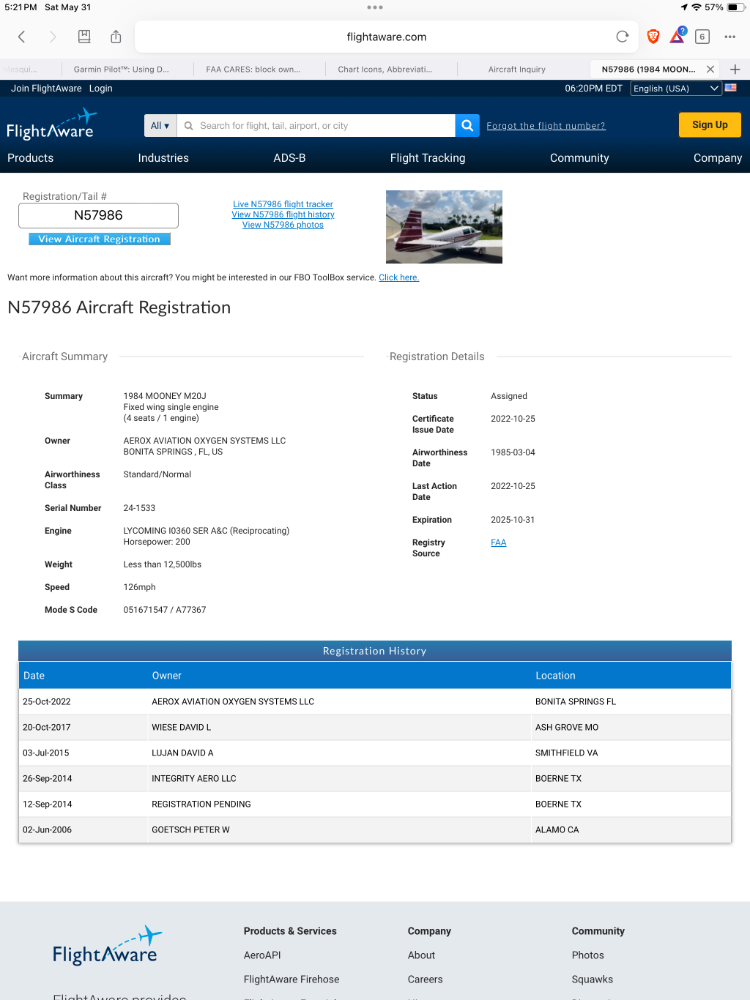The width and height of the screenshot is (750, 1000).
Task: Go forward with the browser forward arrow
Action: coord(52,37)
